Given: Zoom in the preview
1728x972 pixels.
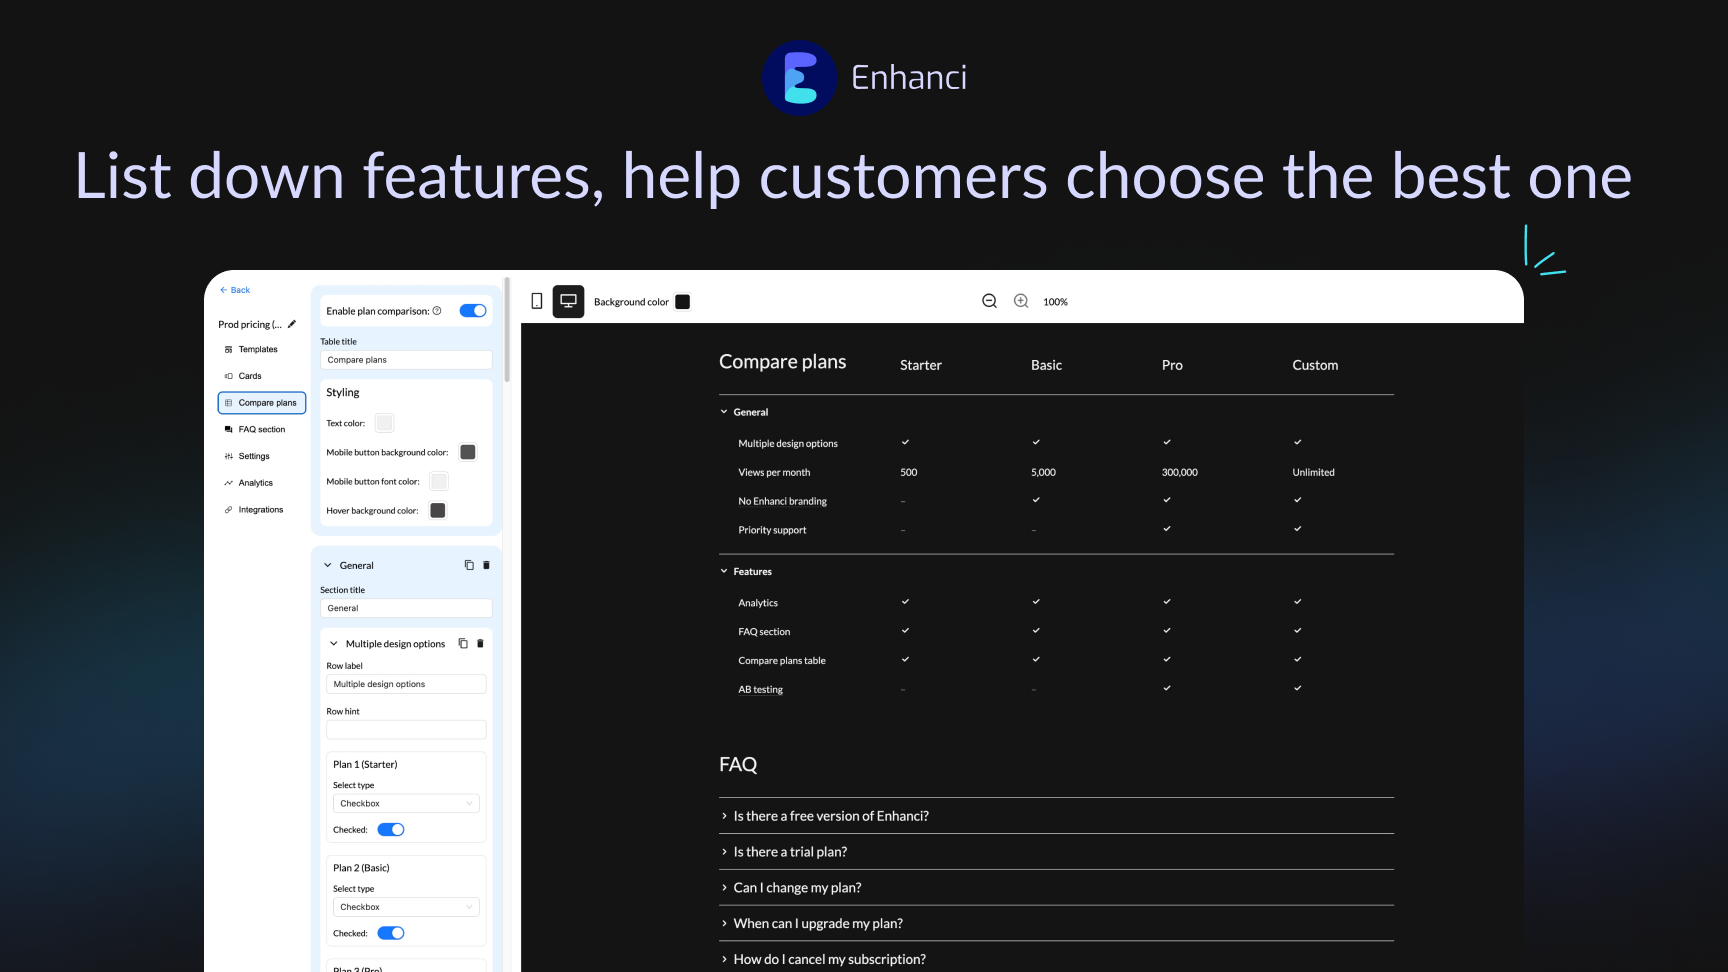Looking at the screenshot, I should click(1021, 301).
